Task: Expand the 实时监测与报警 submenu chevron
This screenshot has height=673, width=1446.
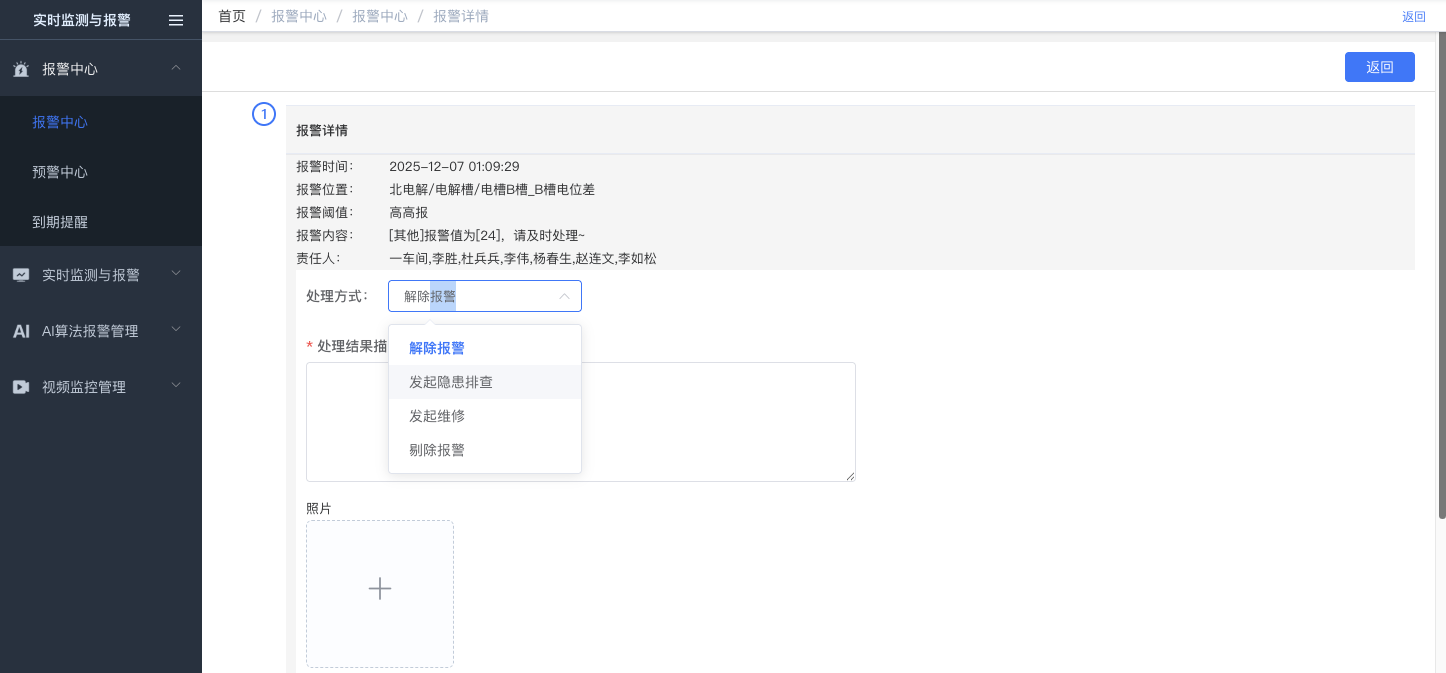Action: coord(176,273)
